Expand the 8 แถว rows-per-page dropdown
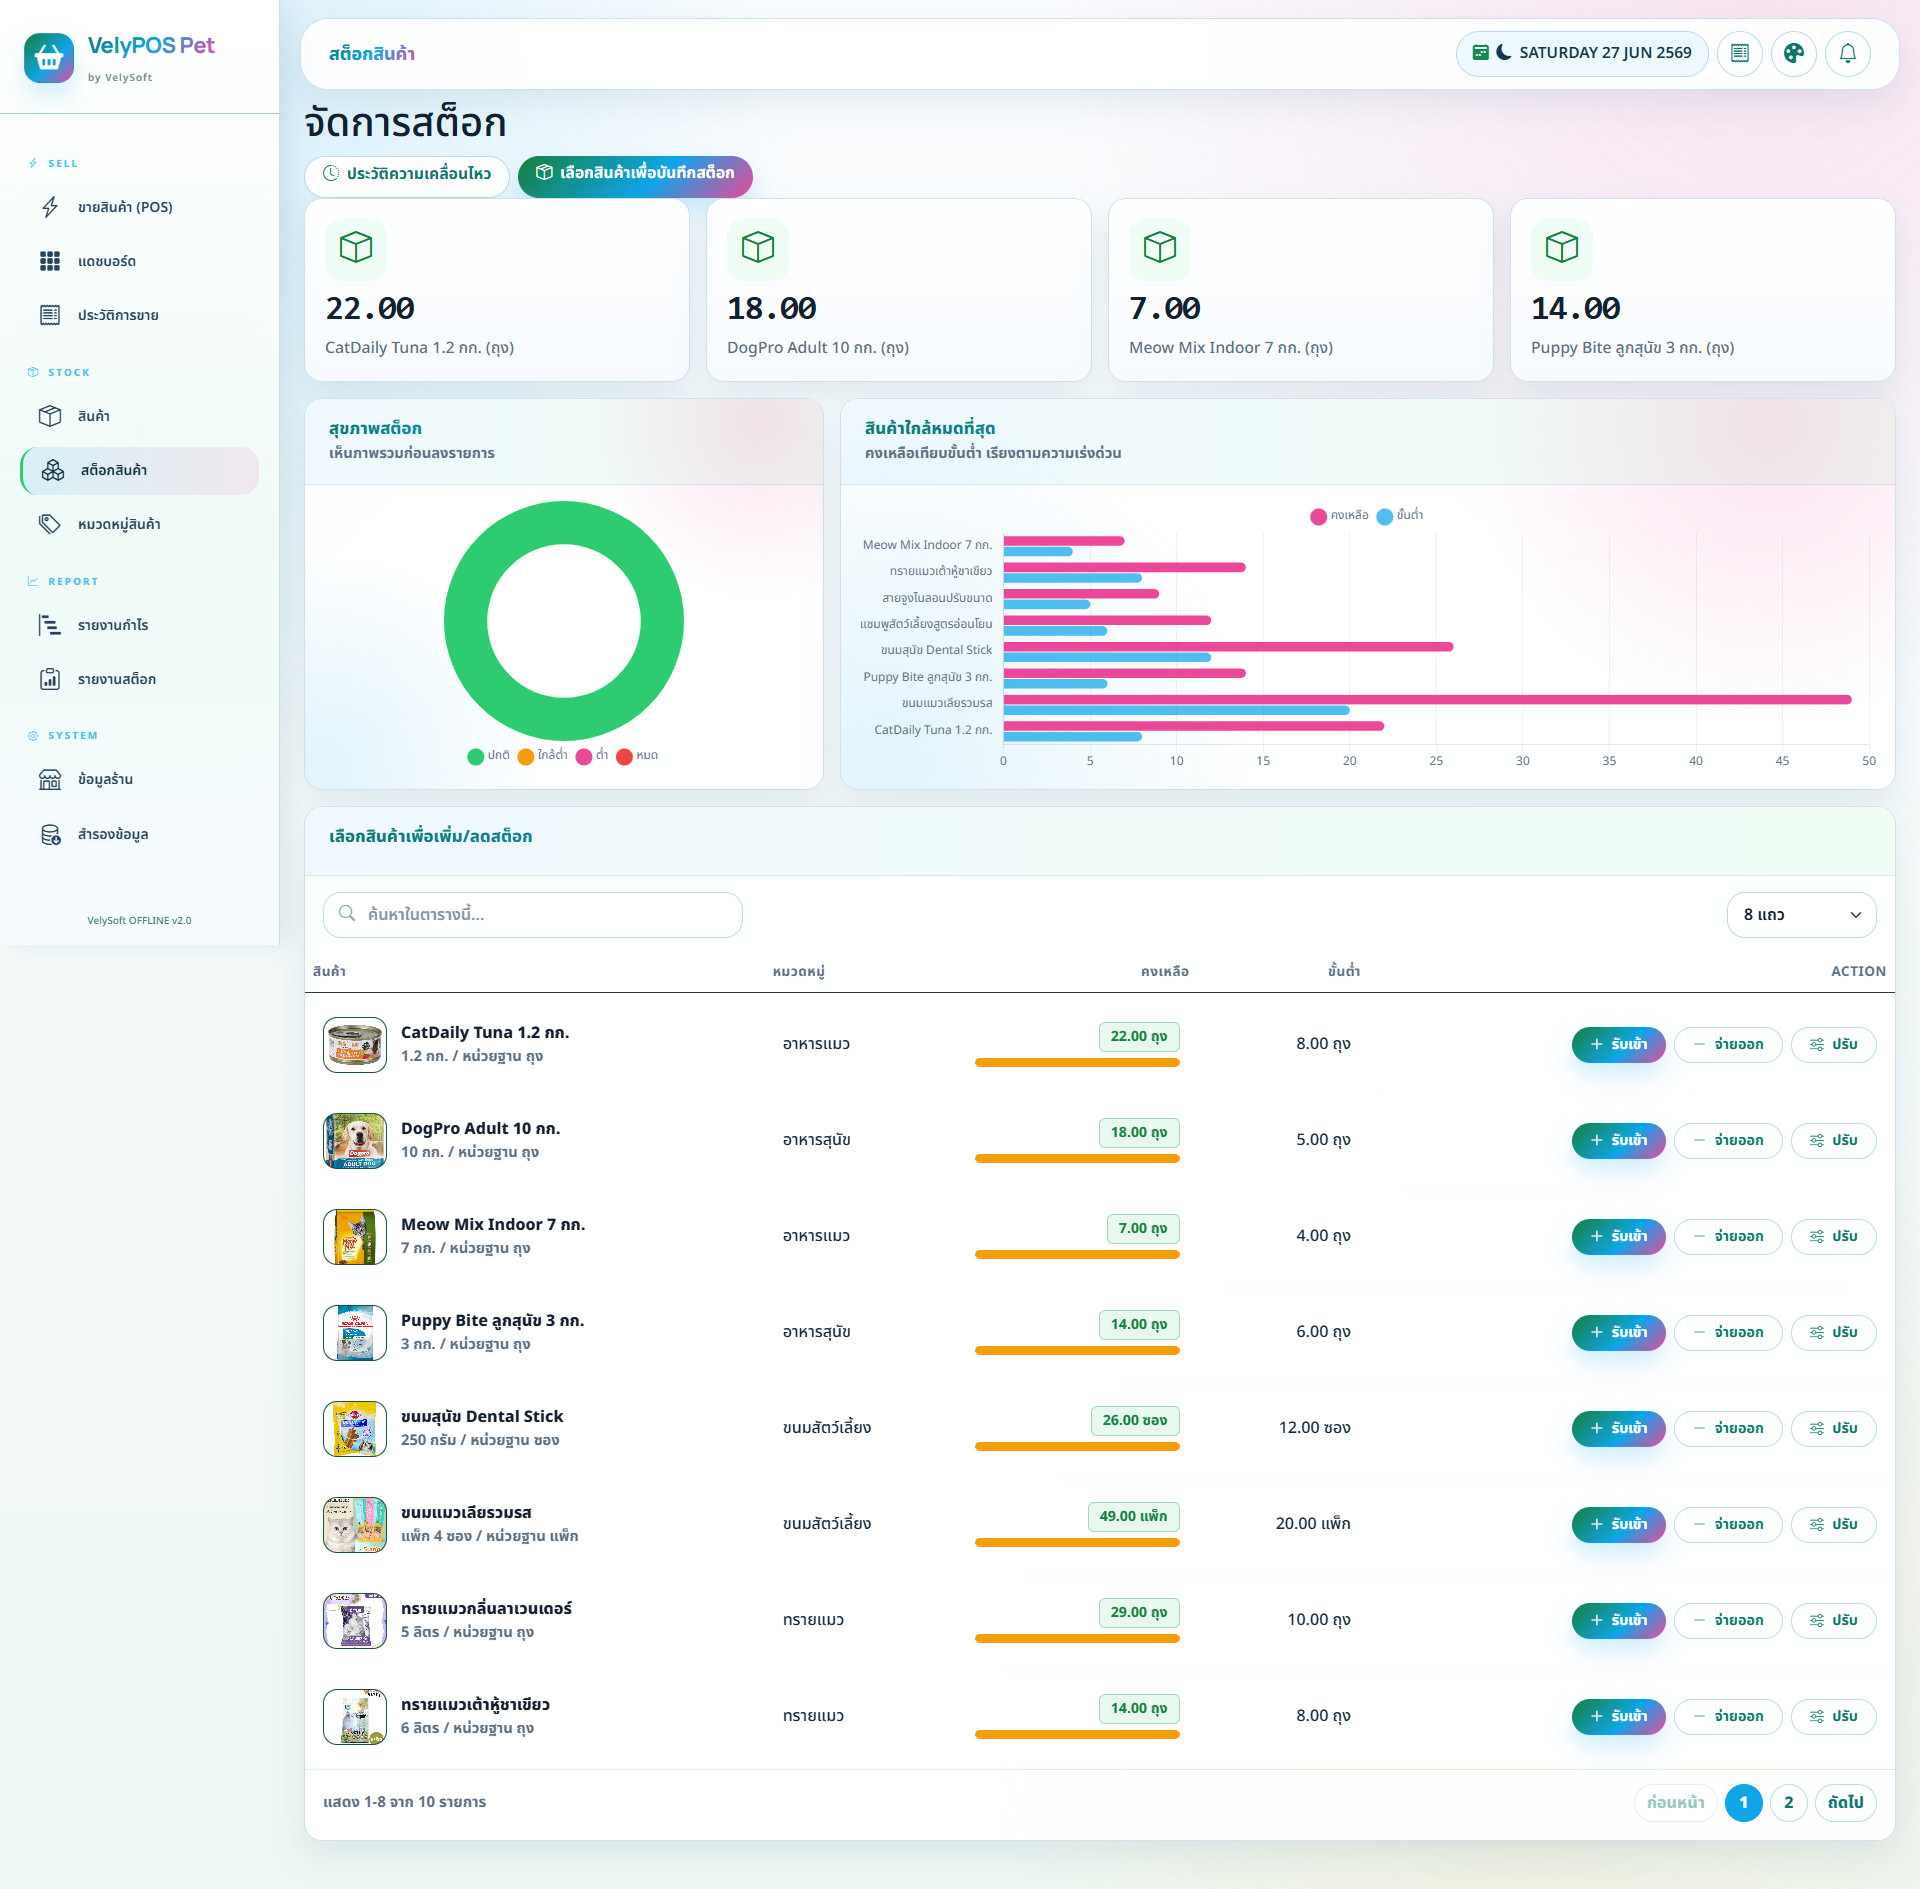This screenshot has width=1920, height=1889. 1801,914
